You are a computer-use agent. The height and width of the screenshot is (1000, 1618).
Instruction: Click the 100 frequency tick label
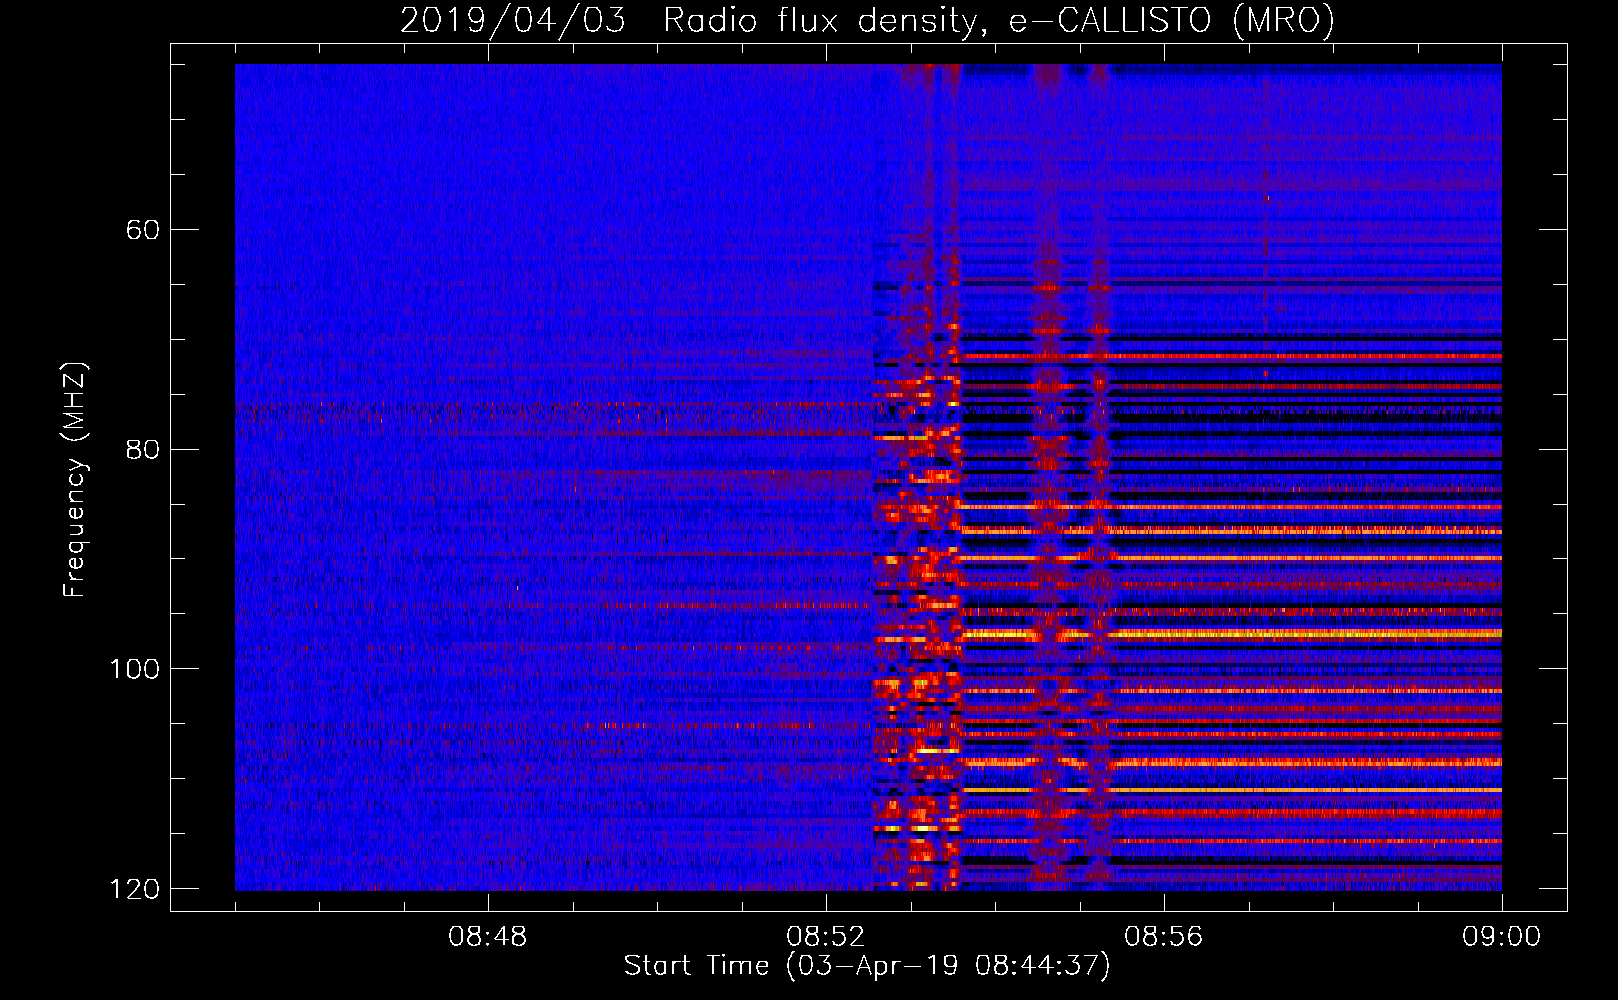[x=135, y=669]
